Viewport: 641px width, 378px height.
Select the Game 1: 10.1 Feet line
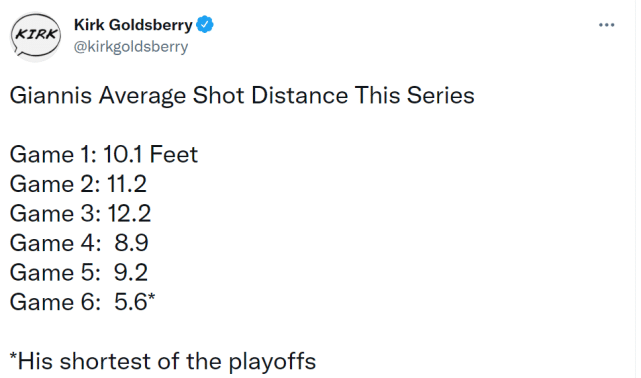[x=104, y=154]
